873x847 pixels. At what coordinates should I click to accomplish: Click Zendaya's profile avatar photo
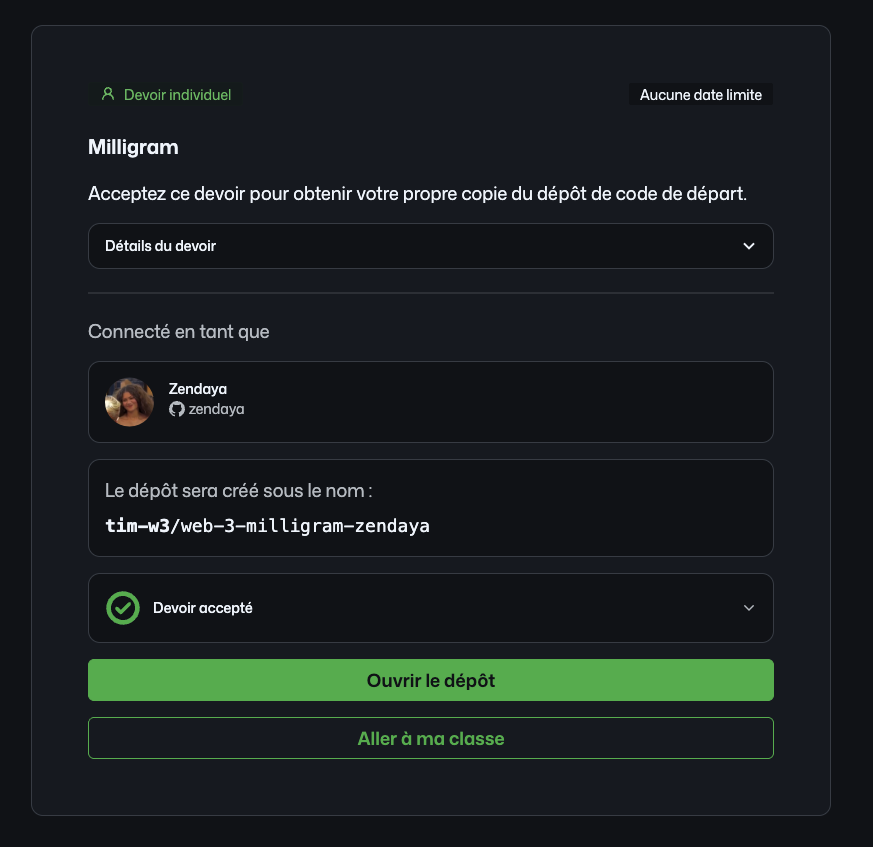pos(130,402)
